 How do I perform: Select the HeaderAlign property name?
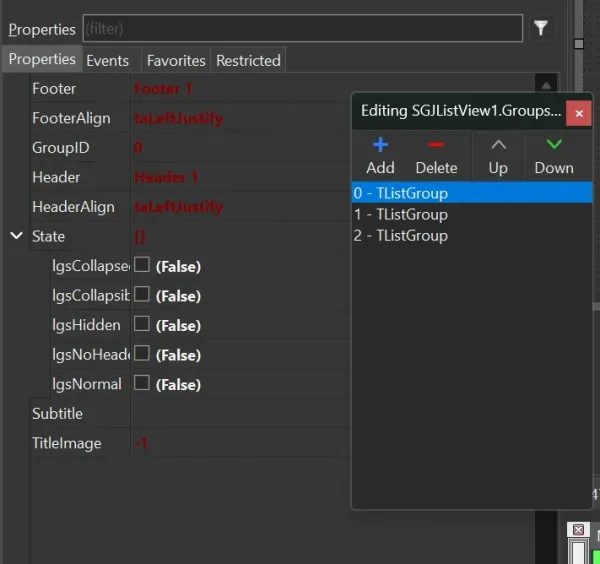(x=73, y=207)
